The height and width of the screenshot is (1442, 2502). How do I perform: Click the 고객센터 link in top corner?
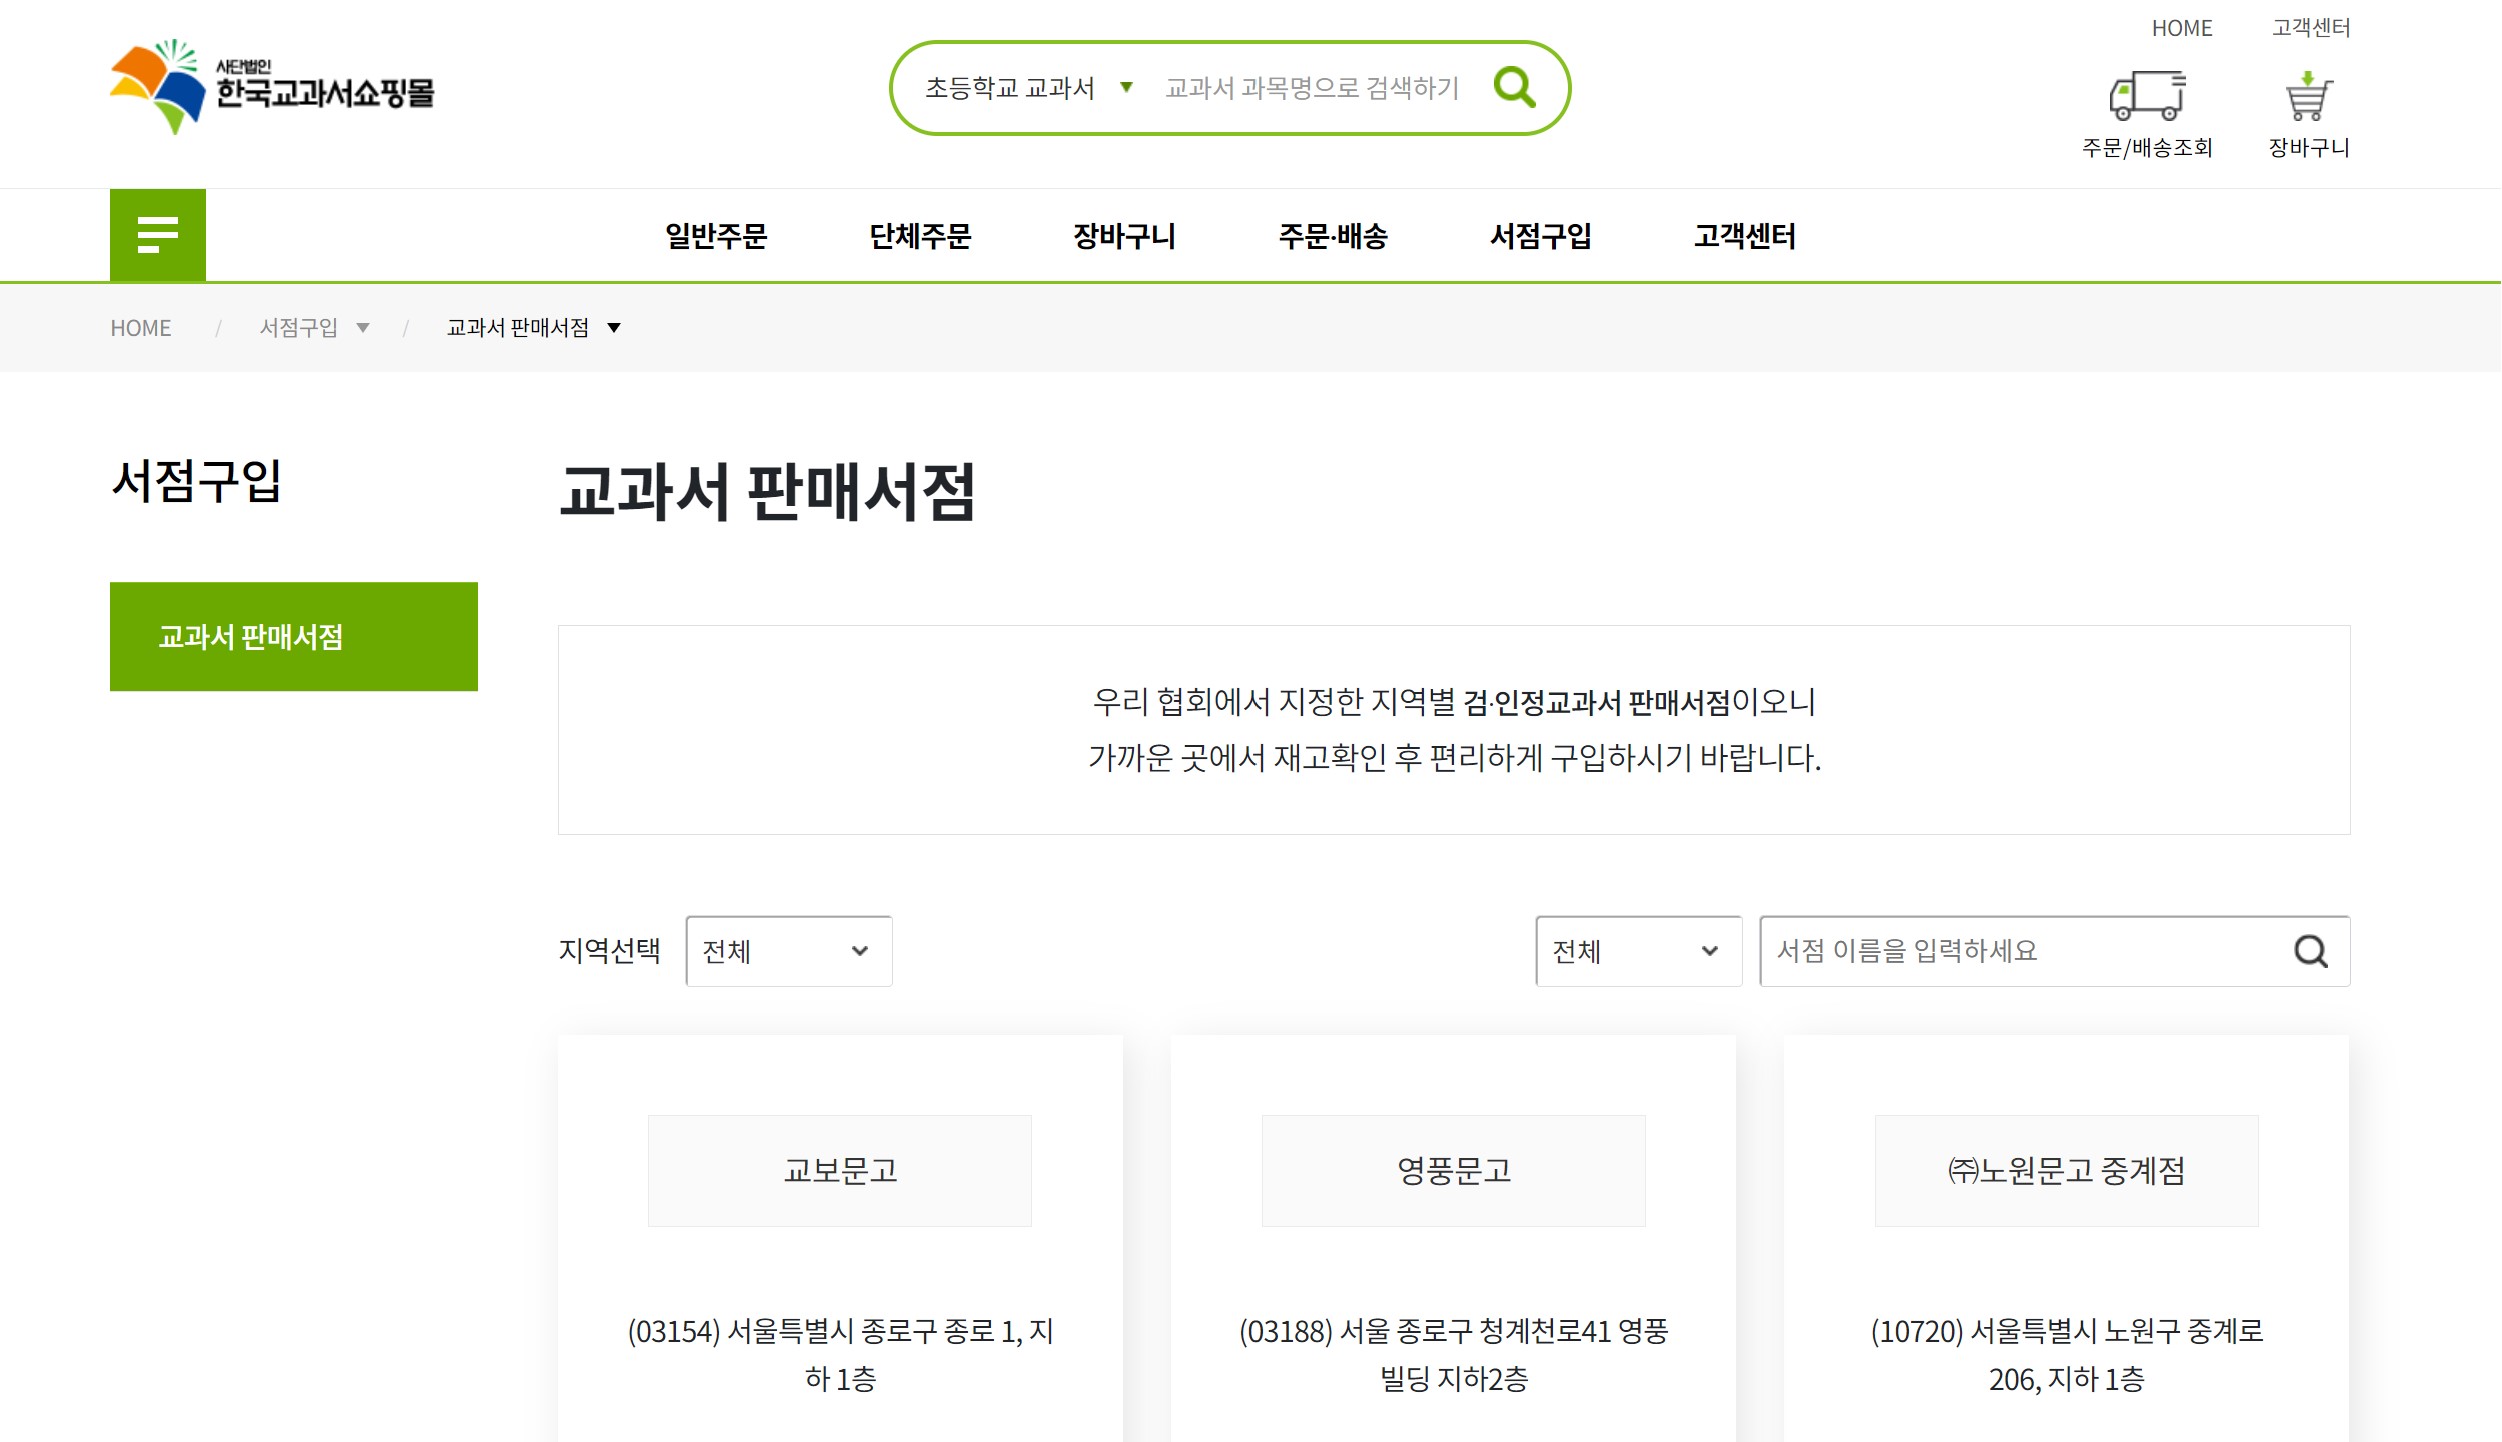click(2310, 28)
